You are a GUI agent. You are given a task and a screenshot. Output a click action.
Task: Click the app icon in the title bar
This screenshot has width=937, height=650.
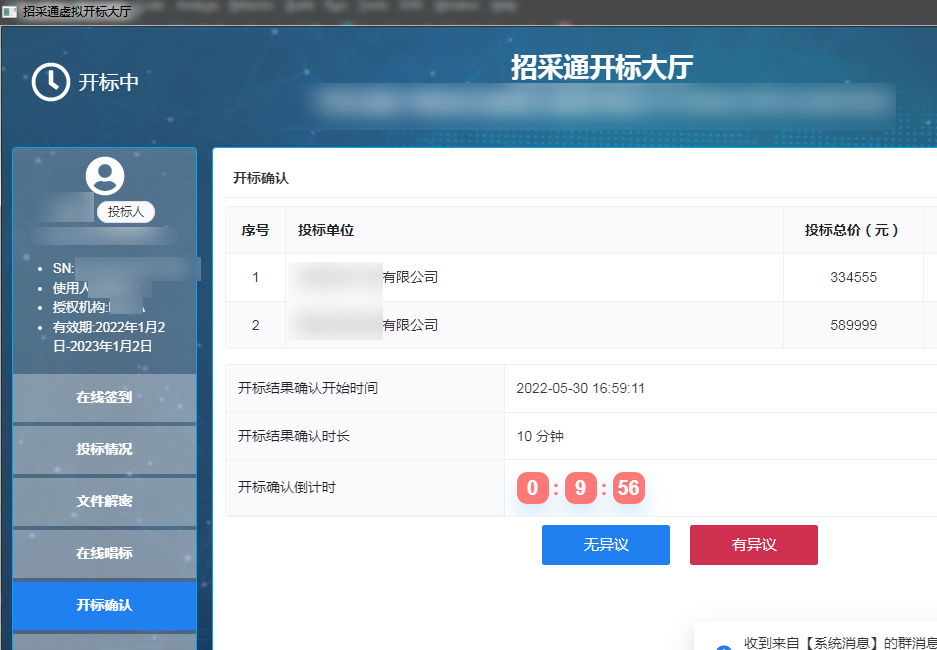9,11
